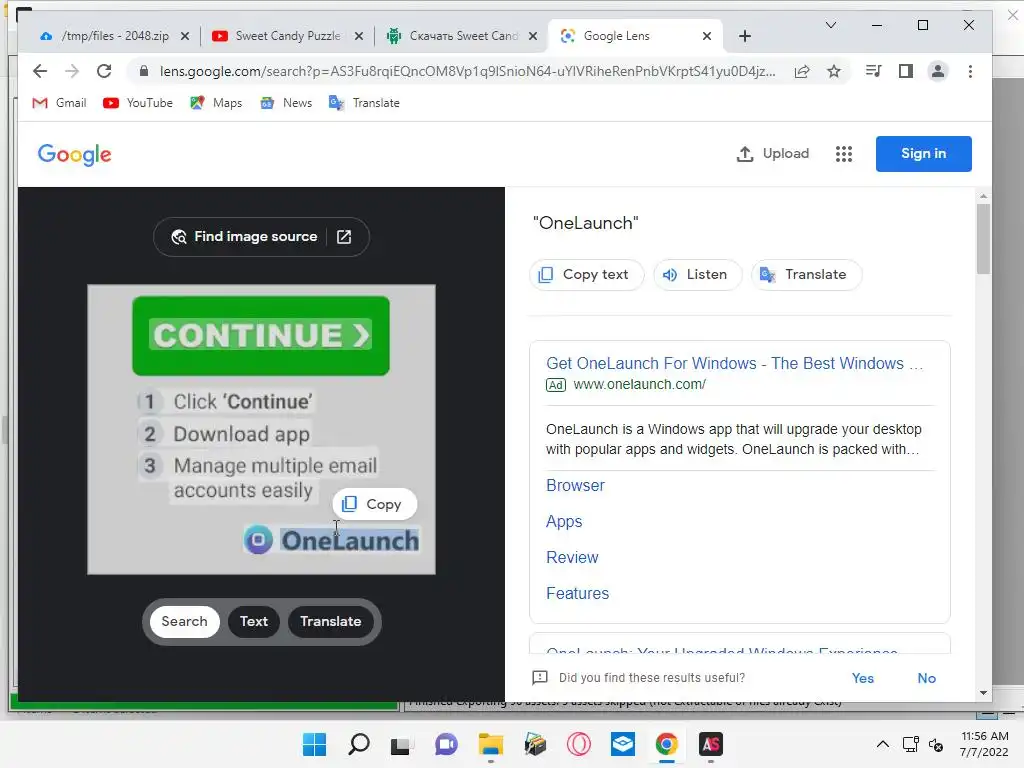Click the www.onelaunch.com/ URL text
This screenshot has width=1024, height=768.
pos(639,385)
